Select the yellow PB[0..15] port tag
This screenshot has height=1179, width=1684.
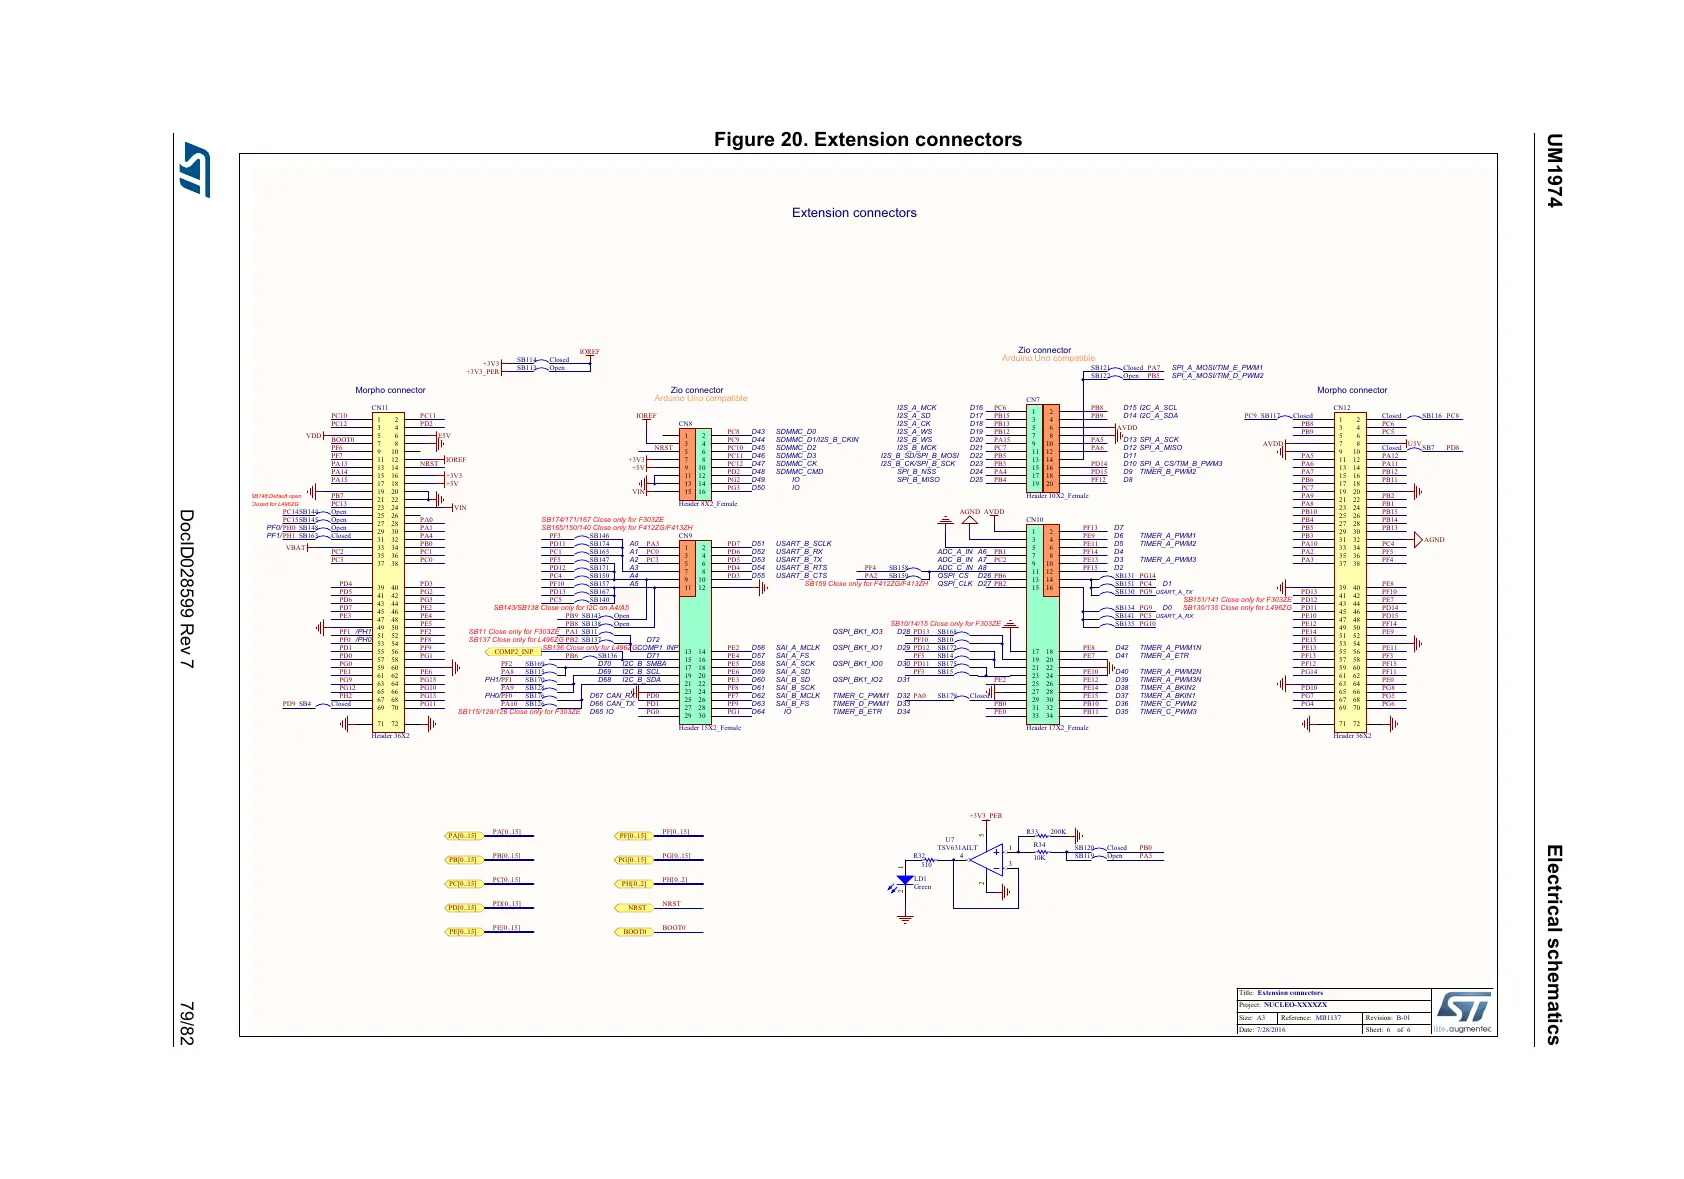tap(463, 860)
